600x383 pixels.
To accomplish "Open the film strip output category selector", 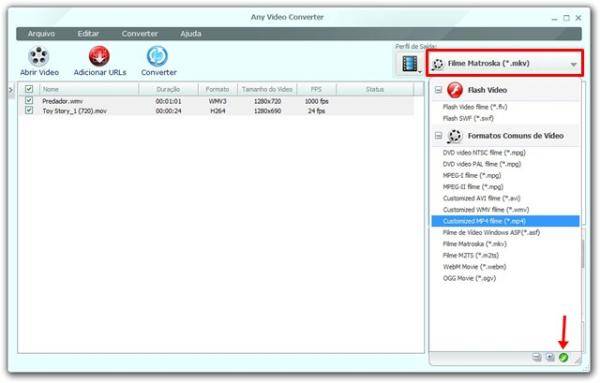I will 410,64.
